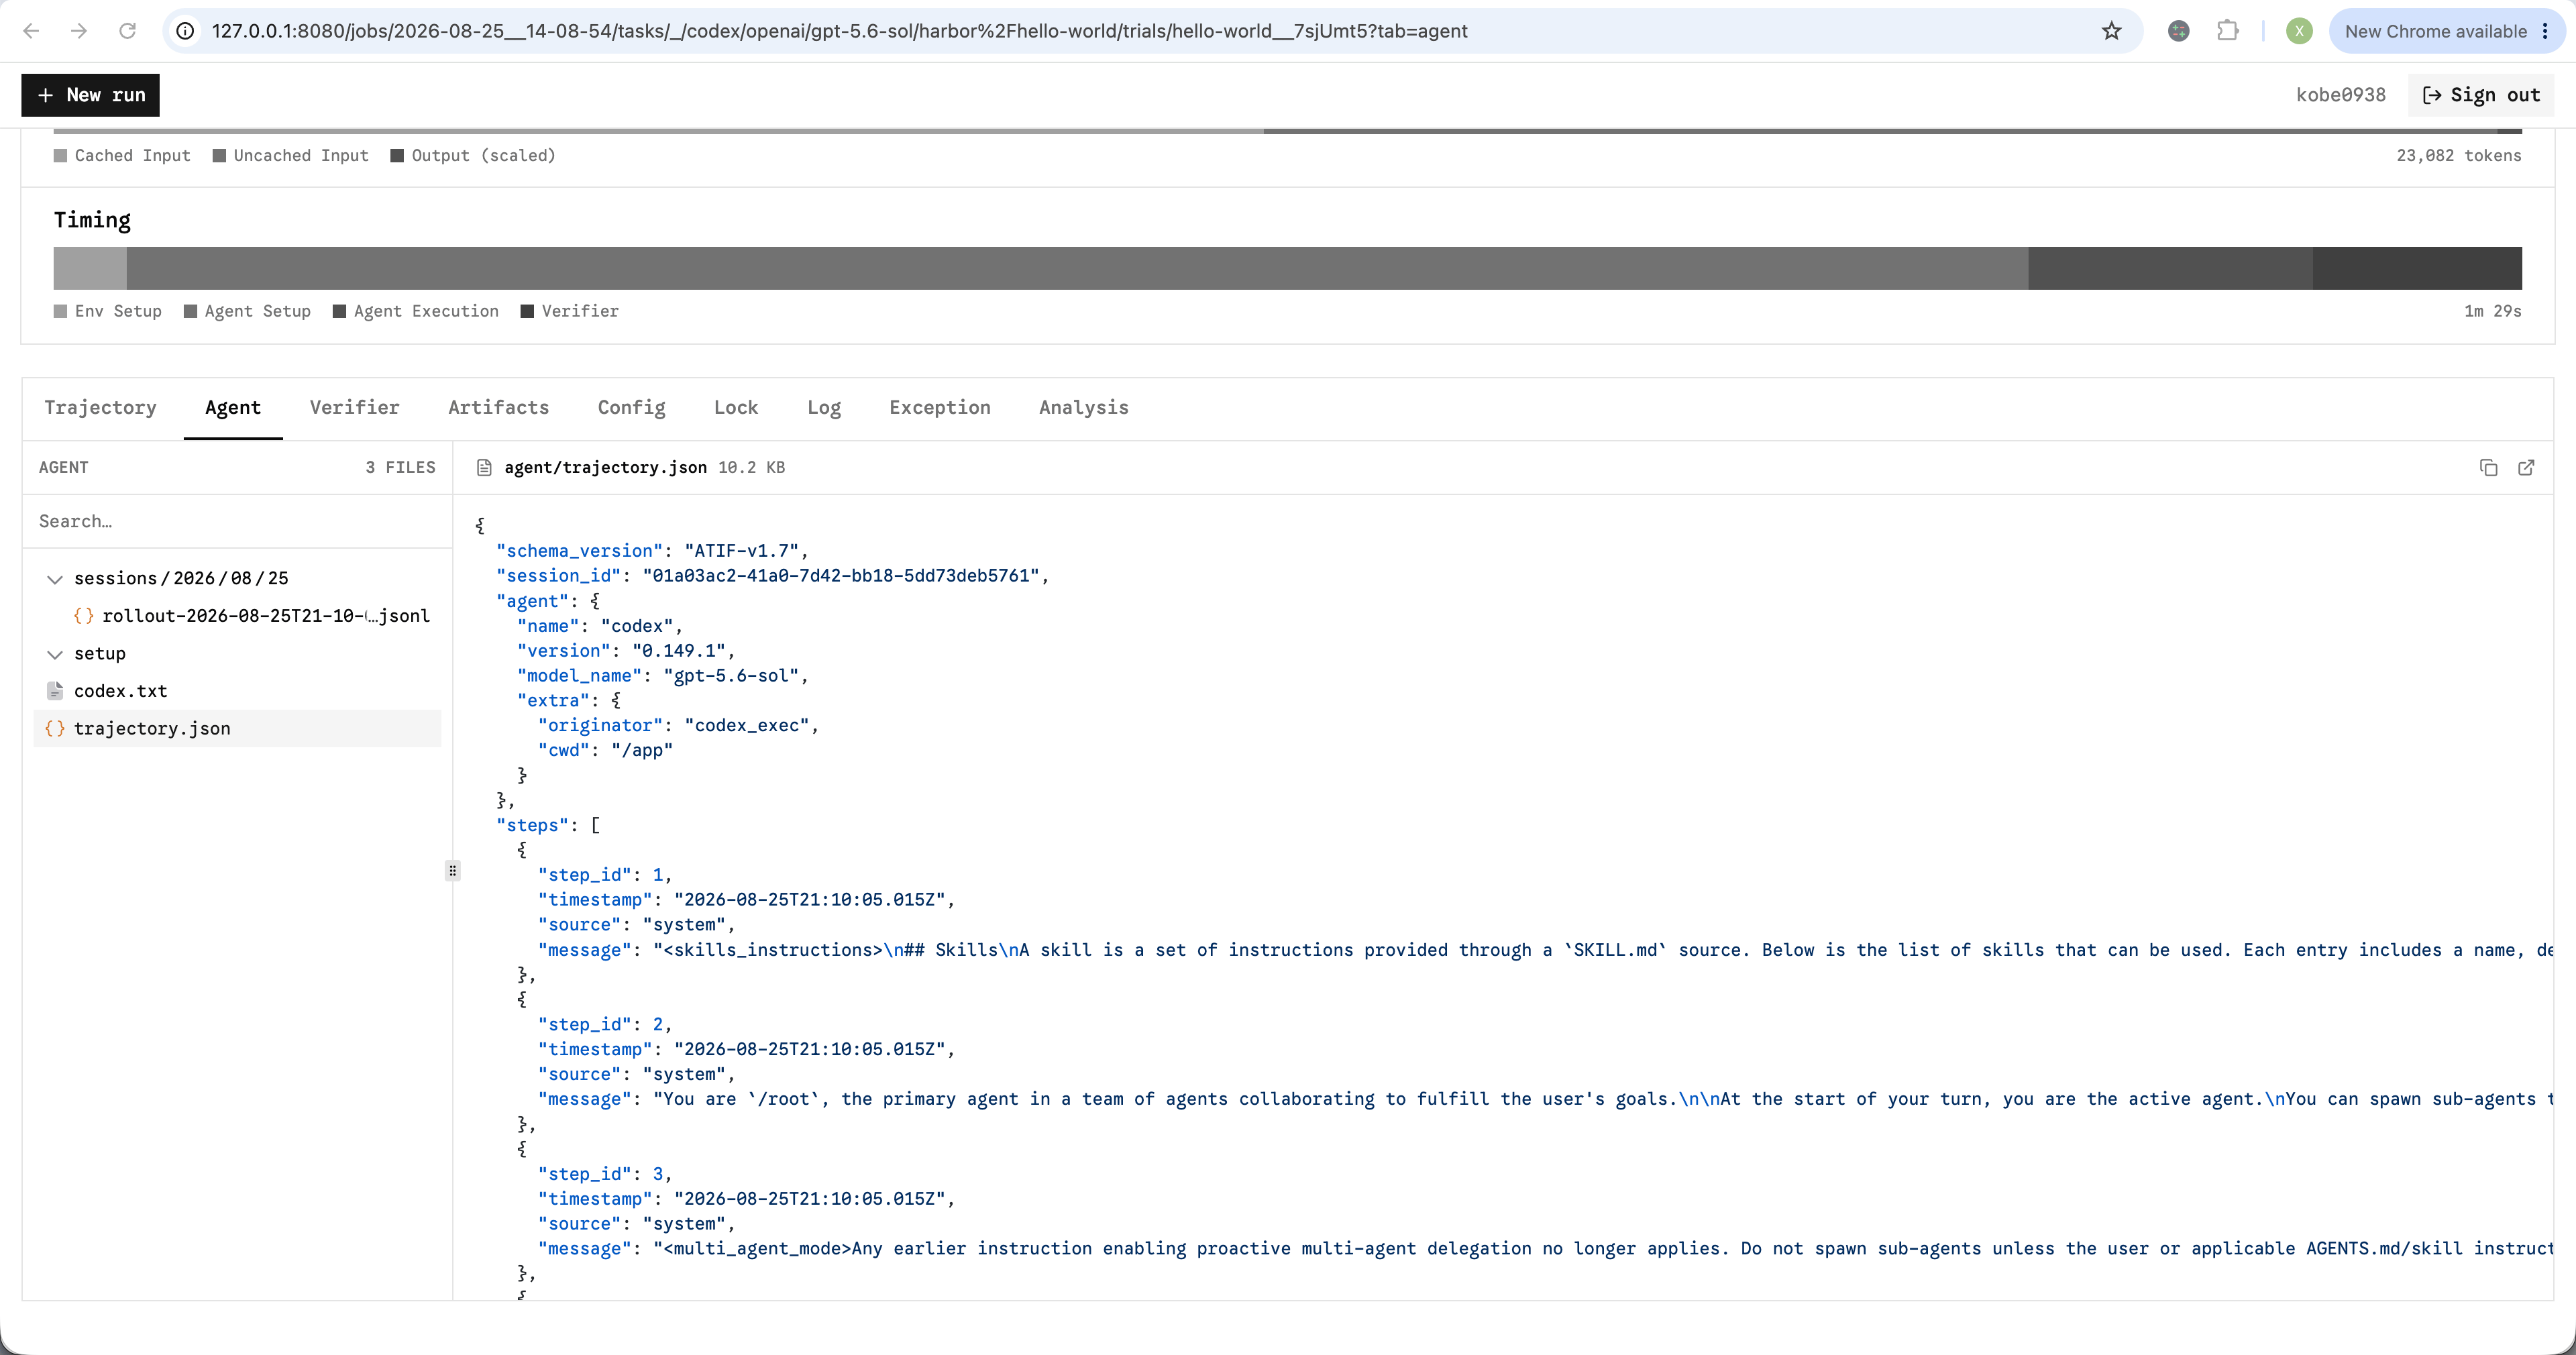The image size is (2576, 1355).
Task: Open the New Chrome available menu
Action: 2446,31
